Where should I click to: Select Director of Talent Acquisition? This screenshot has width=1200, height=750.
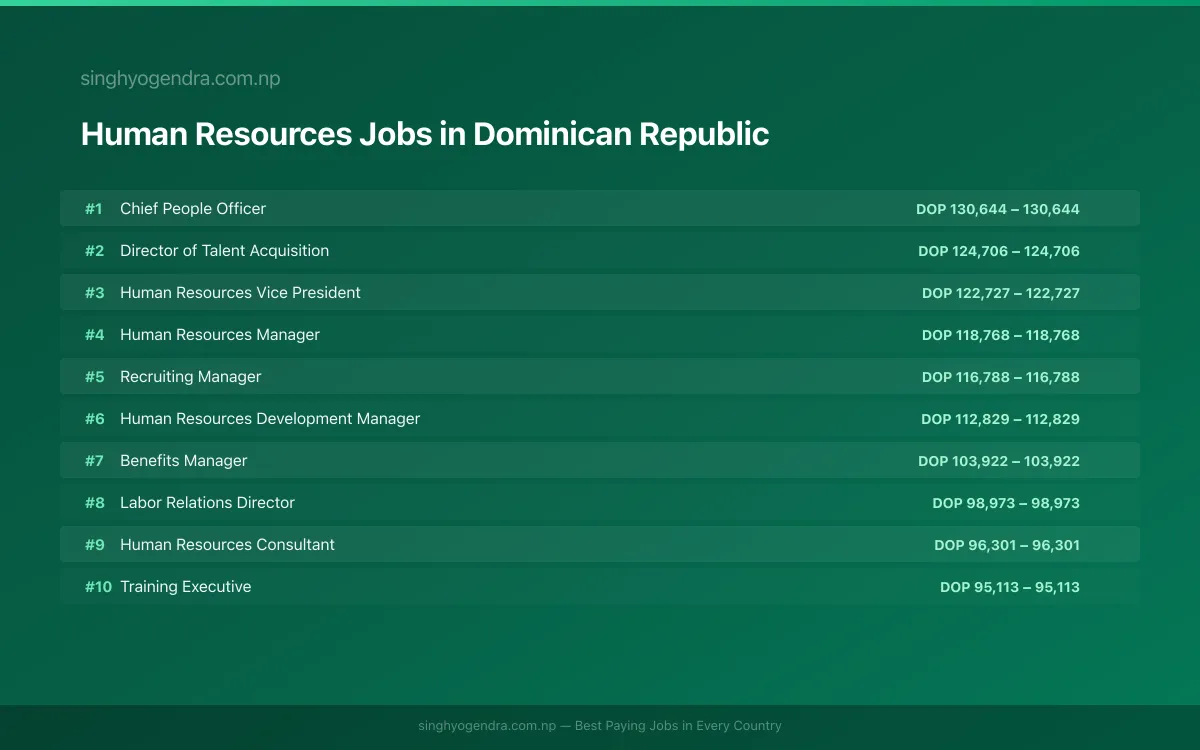[x=224, y=251]
